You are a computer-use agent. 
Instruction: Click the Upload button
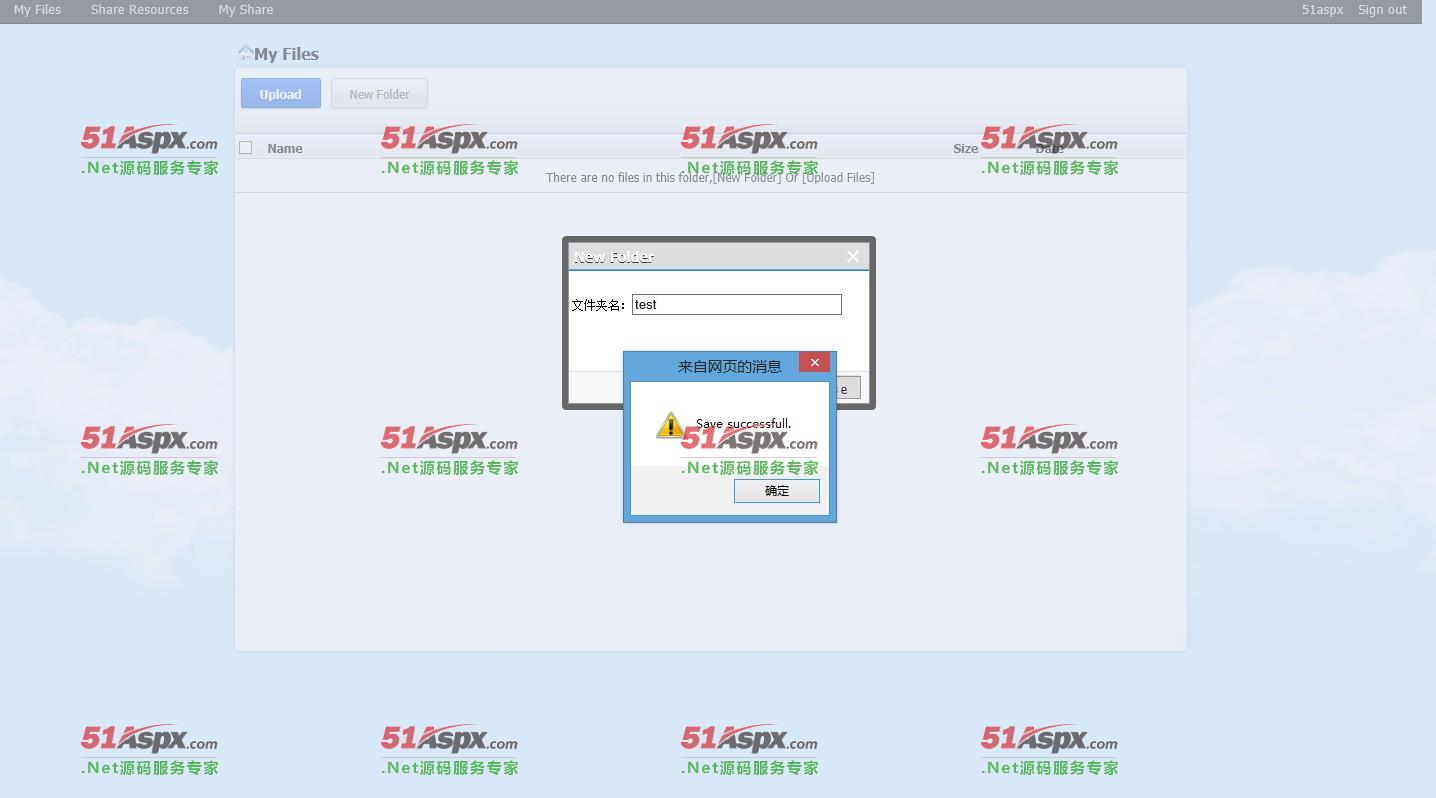click(x=280, y=94)
